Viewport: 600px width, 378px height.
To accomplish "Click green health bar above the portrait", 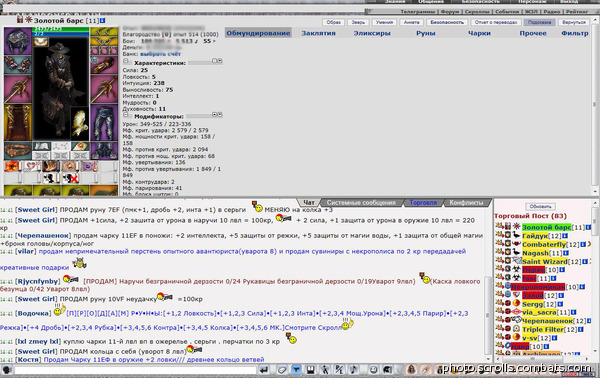I will 61,29.
